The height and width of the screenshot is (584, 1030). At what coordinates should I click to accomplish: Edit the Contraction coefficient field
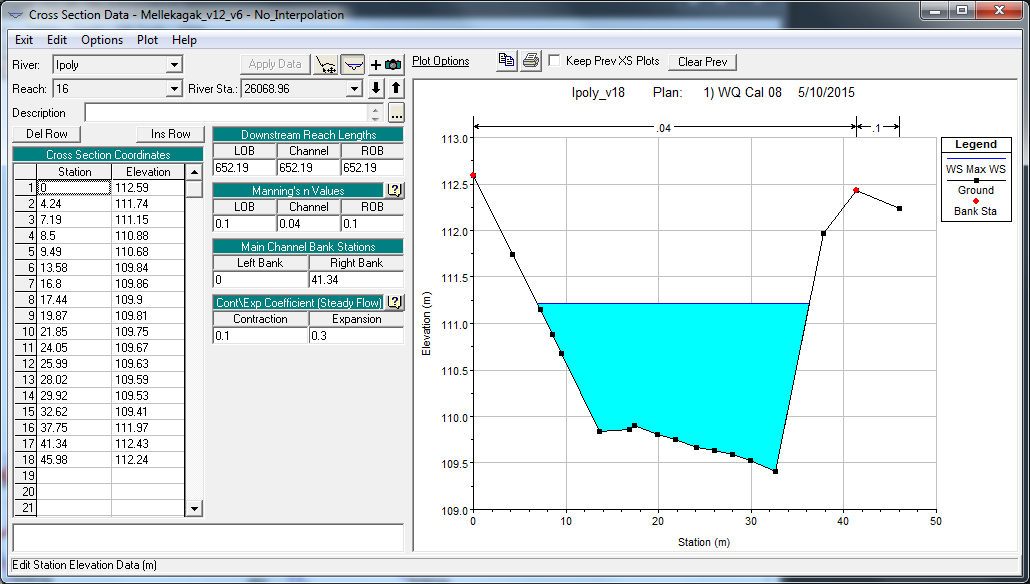pyautogui.click(x=260, y=336)
